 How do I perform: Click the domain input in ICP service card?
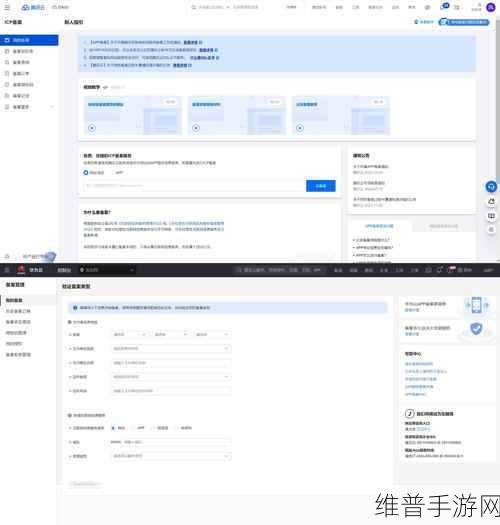point(194,185)
